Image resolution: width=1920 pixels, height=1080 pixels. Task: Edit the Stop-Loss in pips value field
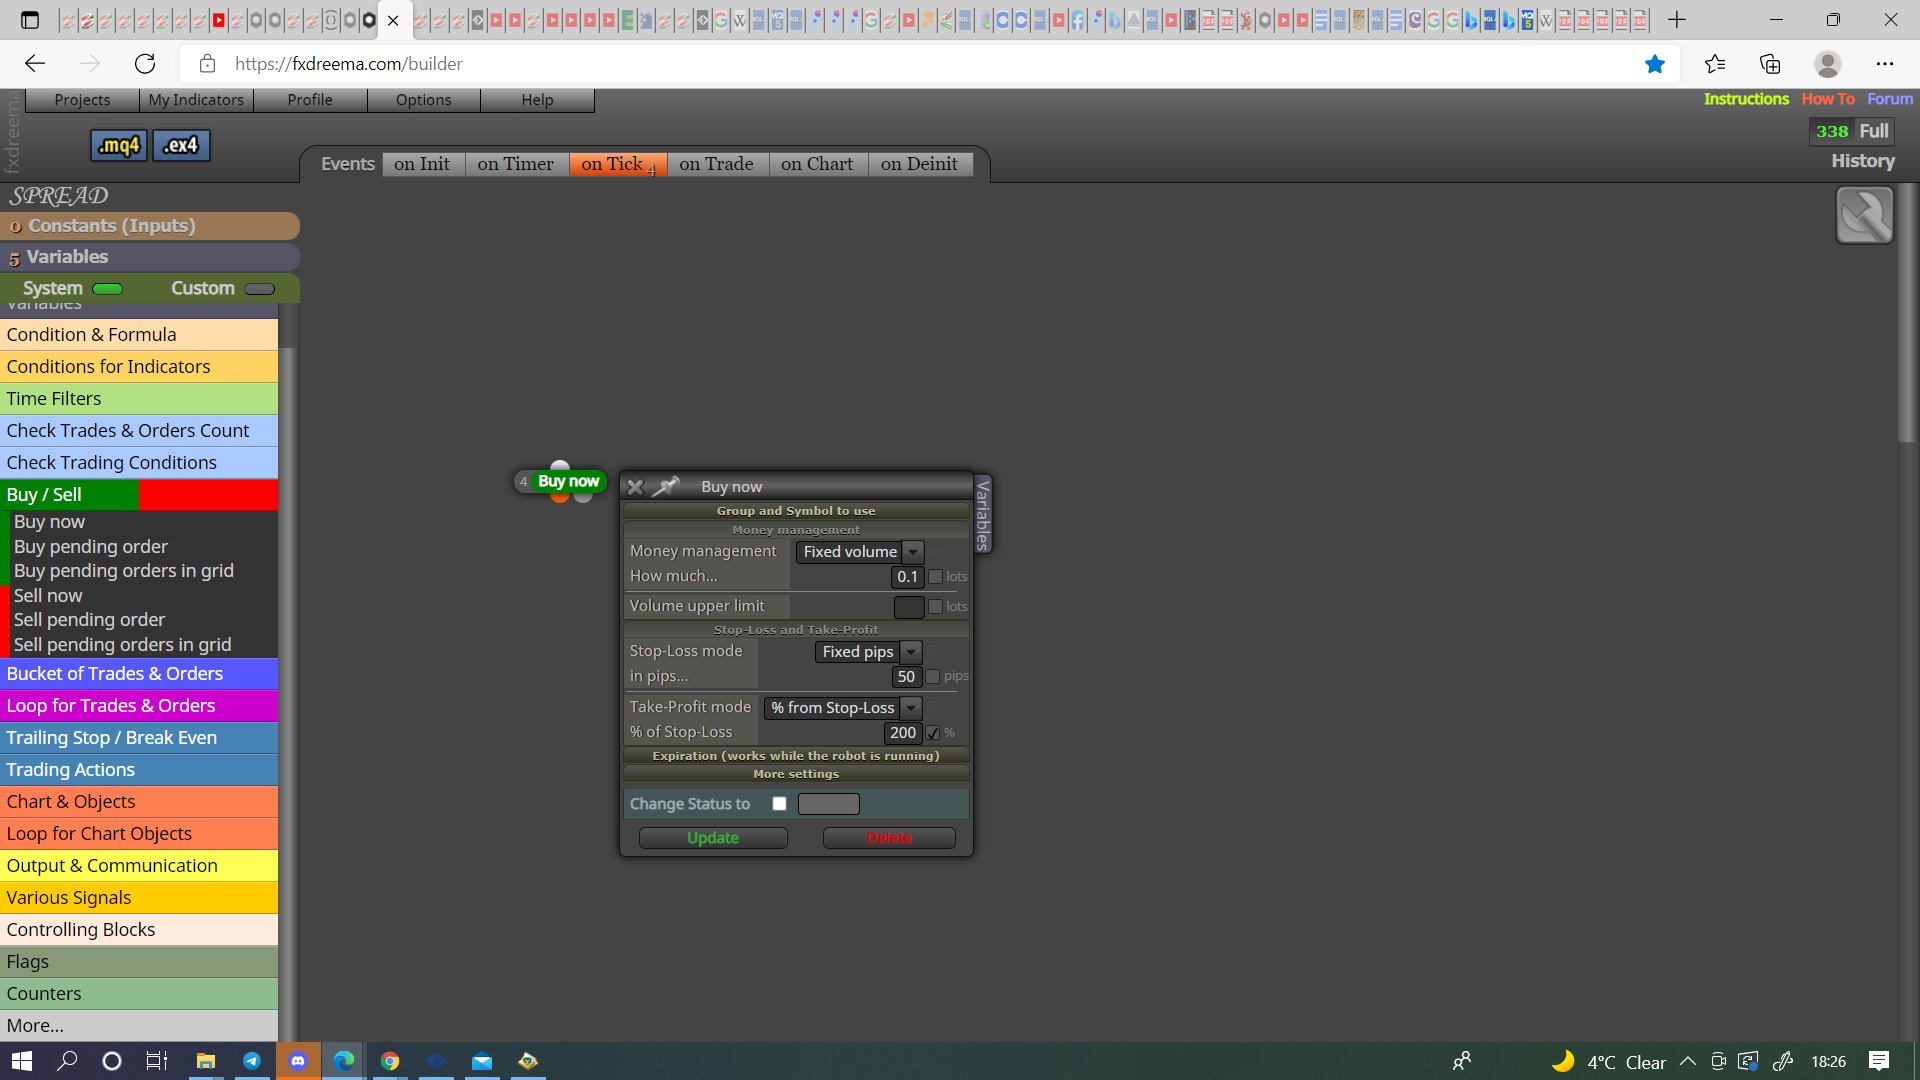[x=906, y=677]
